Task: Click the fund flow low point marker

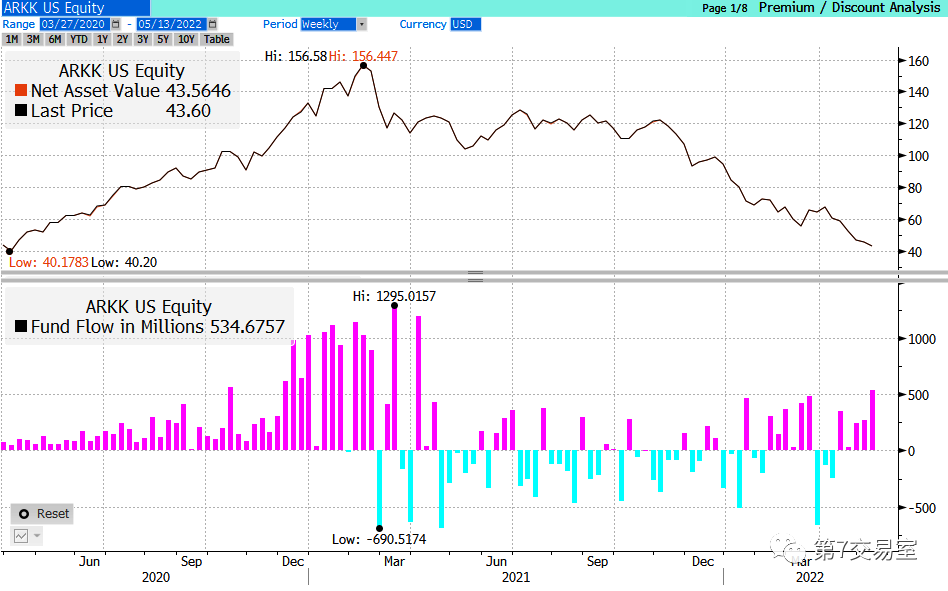Action: click(379, 528)
